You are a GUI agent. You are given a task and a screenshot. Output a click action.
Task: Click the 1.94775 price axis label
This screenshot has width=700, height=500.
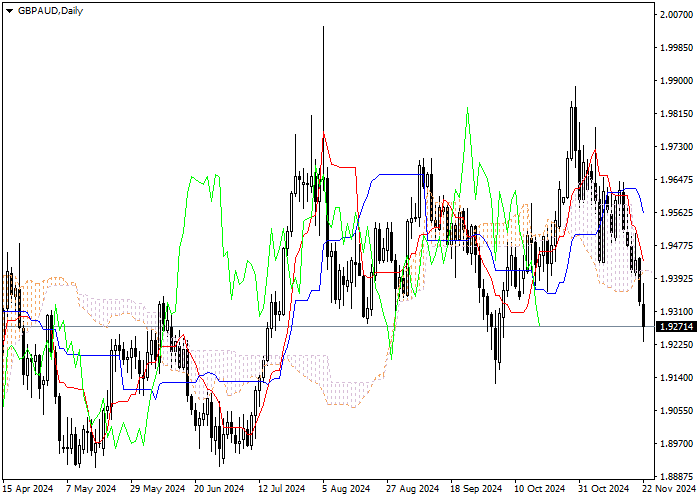[676, 246]
